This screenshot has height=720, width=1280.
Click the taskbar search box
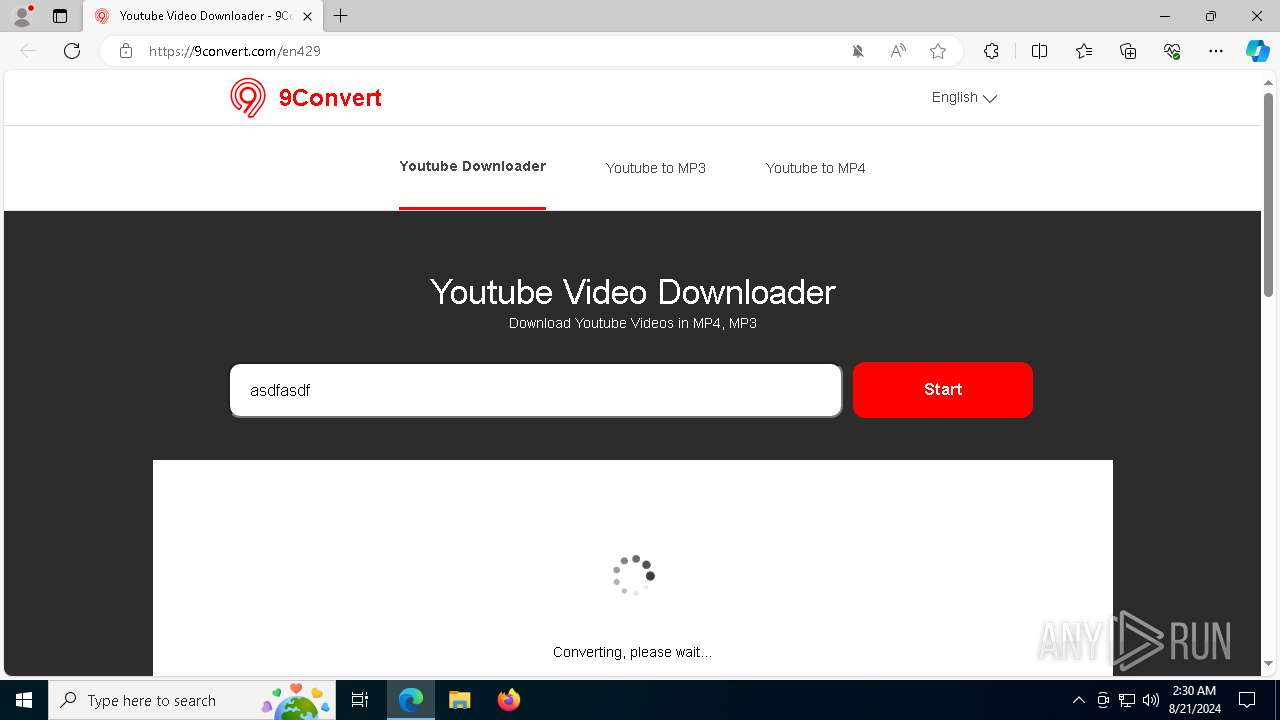192,700
